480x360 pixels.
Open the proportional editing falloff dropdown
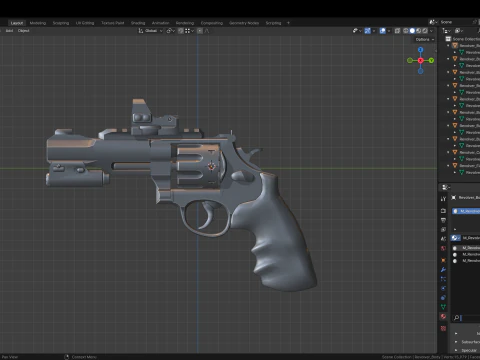pos(207,31)
